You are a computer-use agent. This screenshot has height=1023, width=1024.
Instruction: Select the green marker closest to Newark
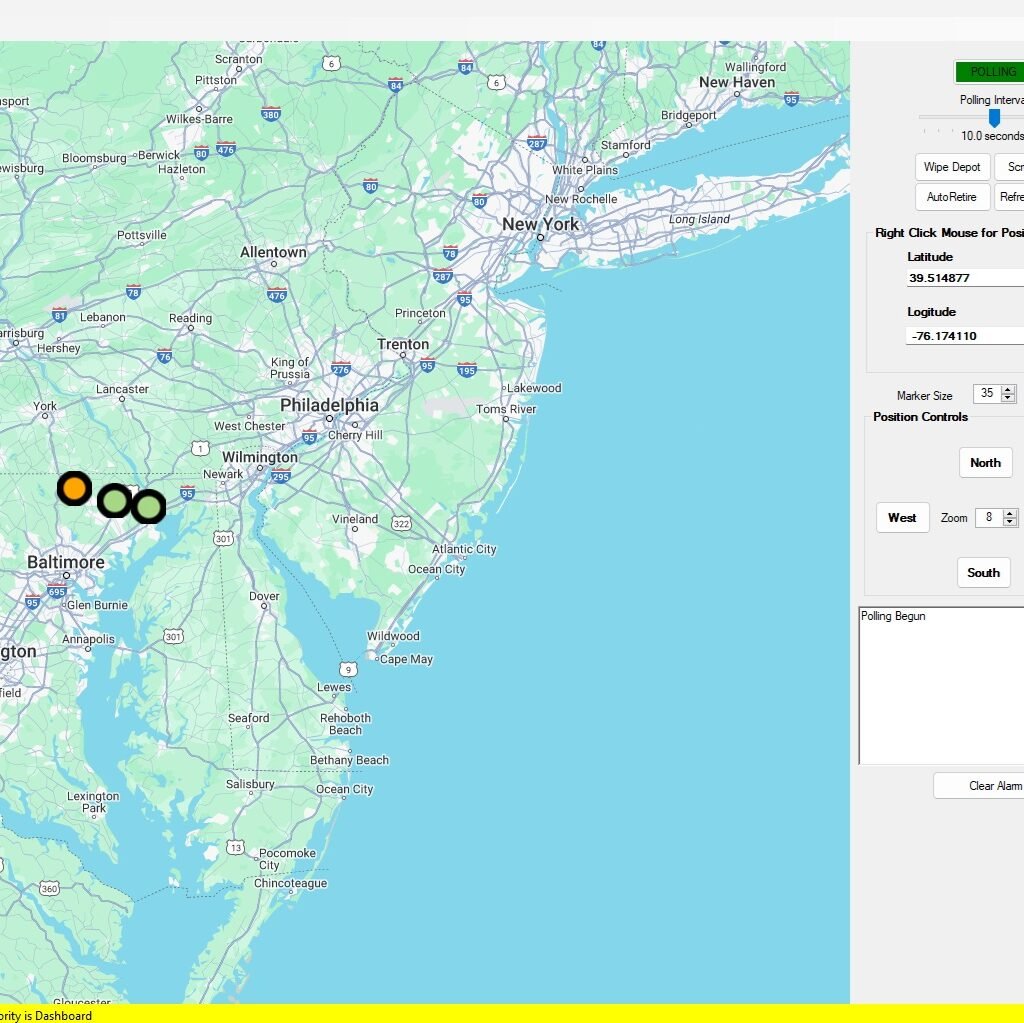pyautogui.click(x=149, y=507)
